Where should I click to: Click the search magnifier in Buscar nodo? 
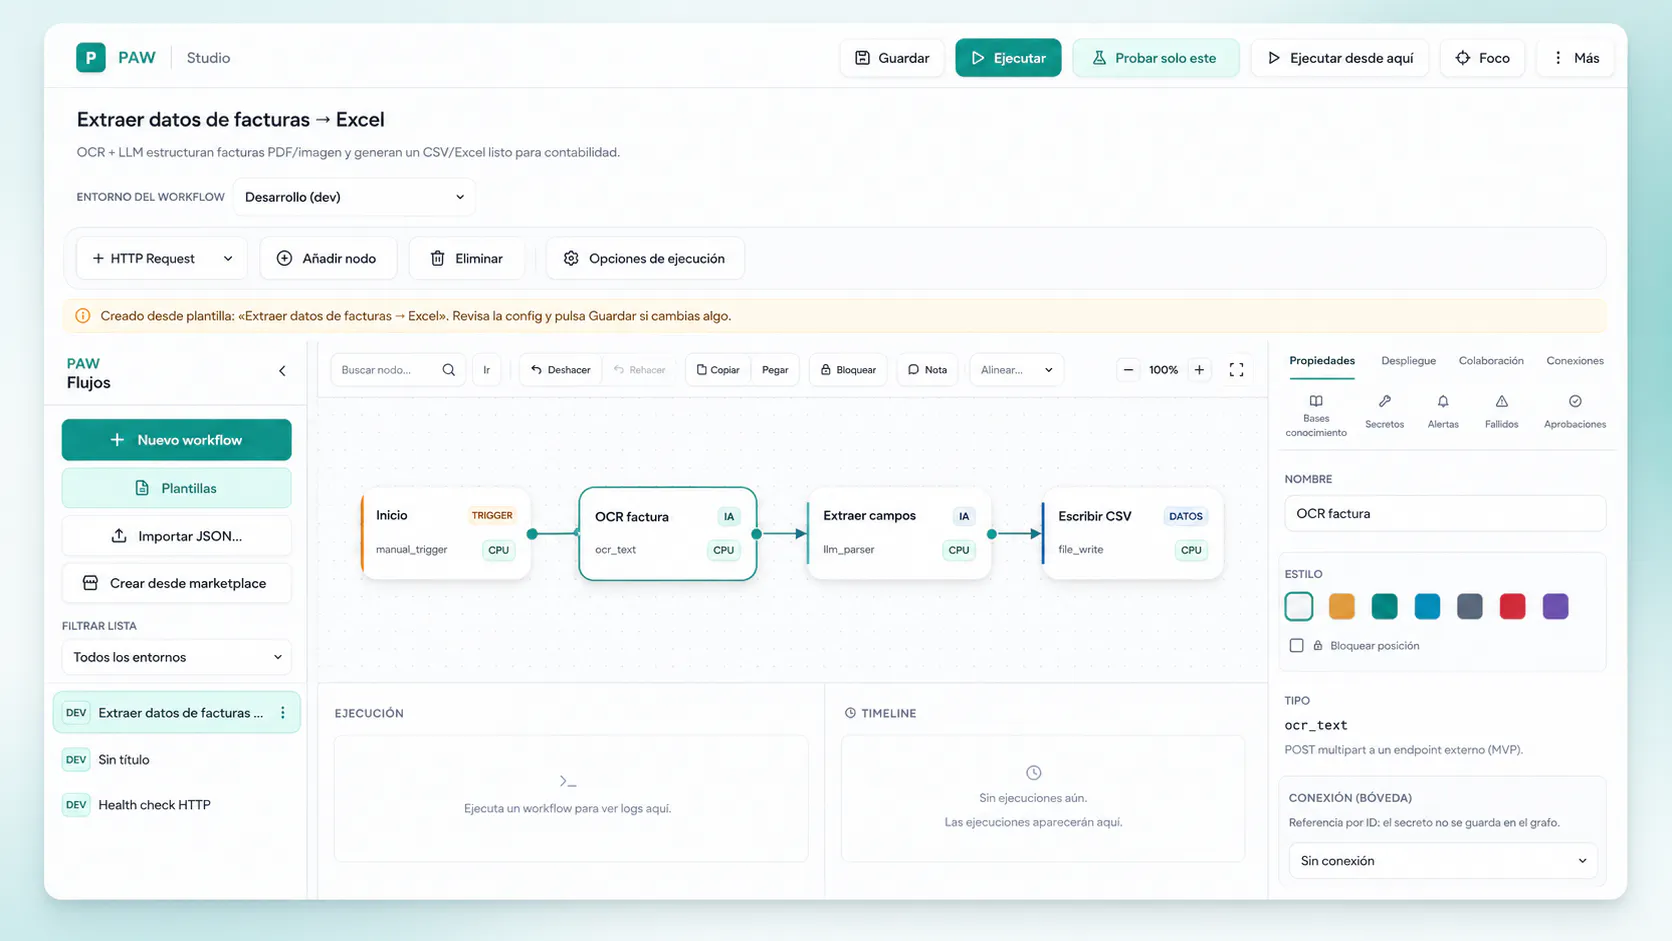click(x=449, y=370)
